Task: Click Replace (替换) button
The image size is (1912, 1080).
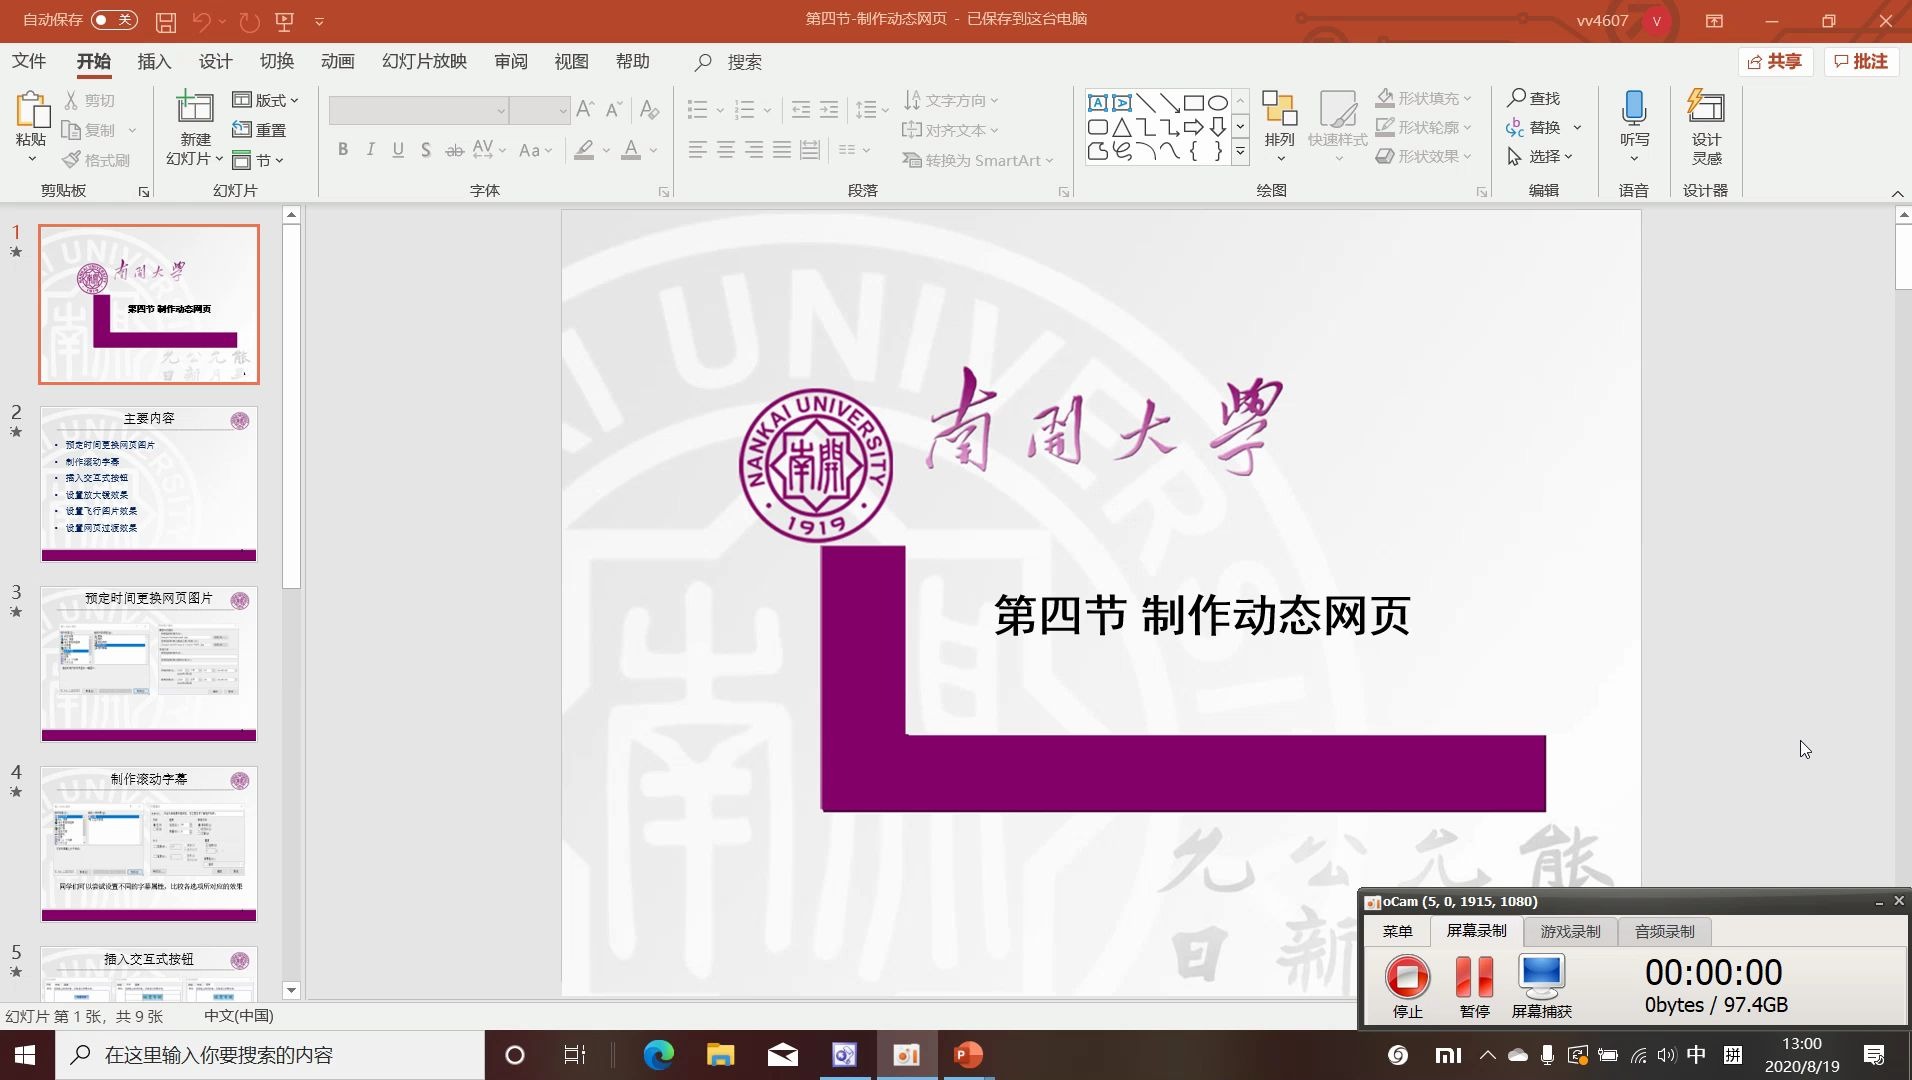Action: [x=1534, y=127]
